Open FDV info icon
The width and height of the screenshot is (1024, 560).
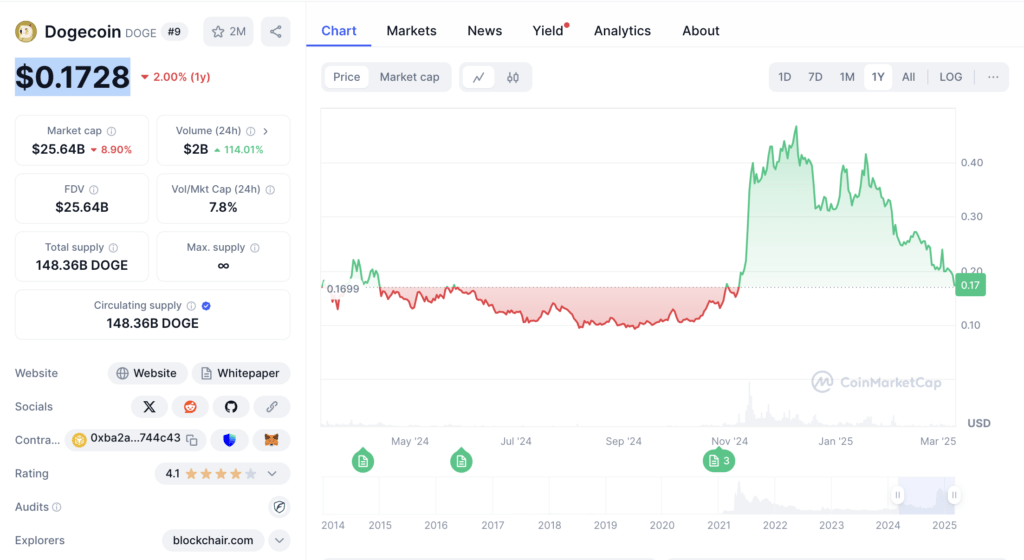tap(94, 189)
